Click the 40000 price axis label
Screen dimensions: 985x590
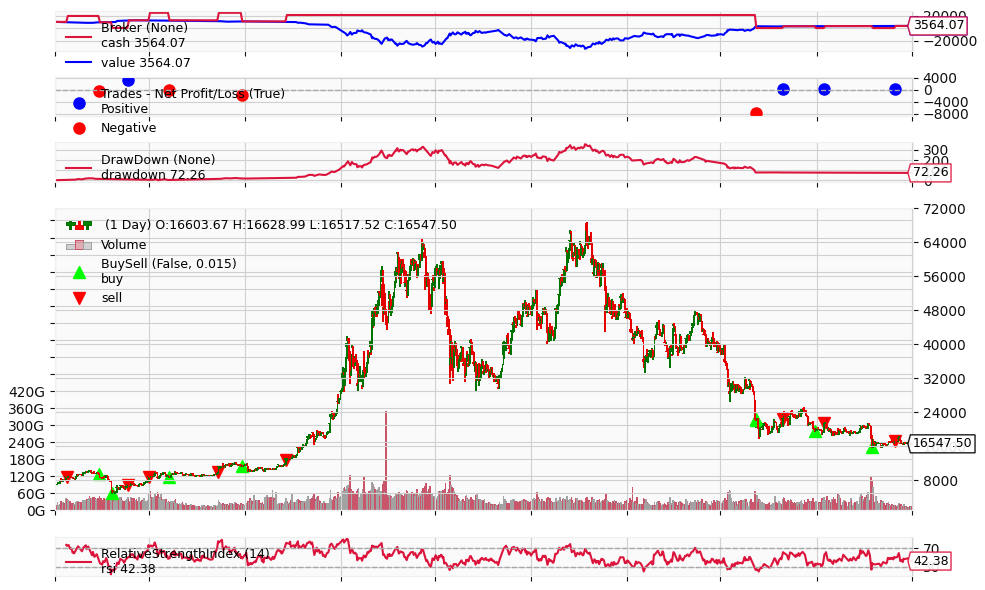[x=940, y=345]
